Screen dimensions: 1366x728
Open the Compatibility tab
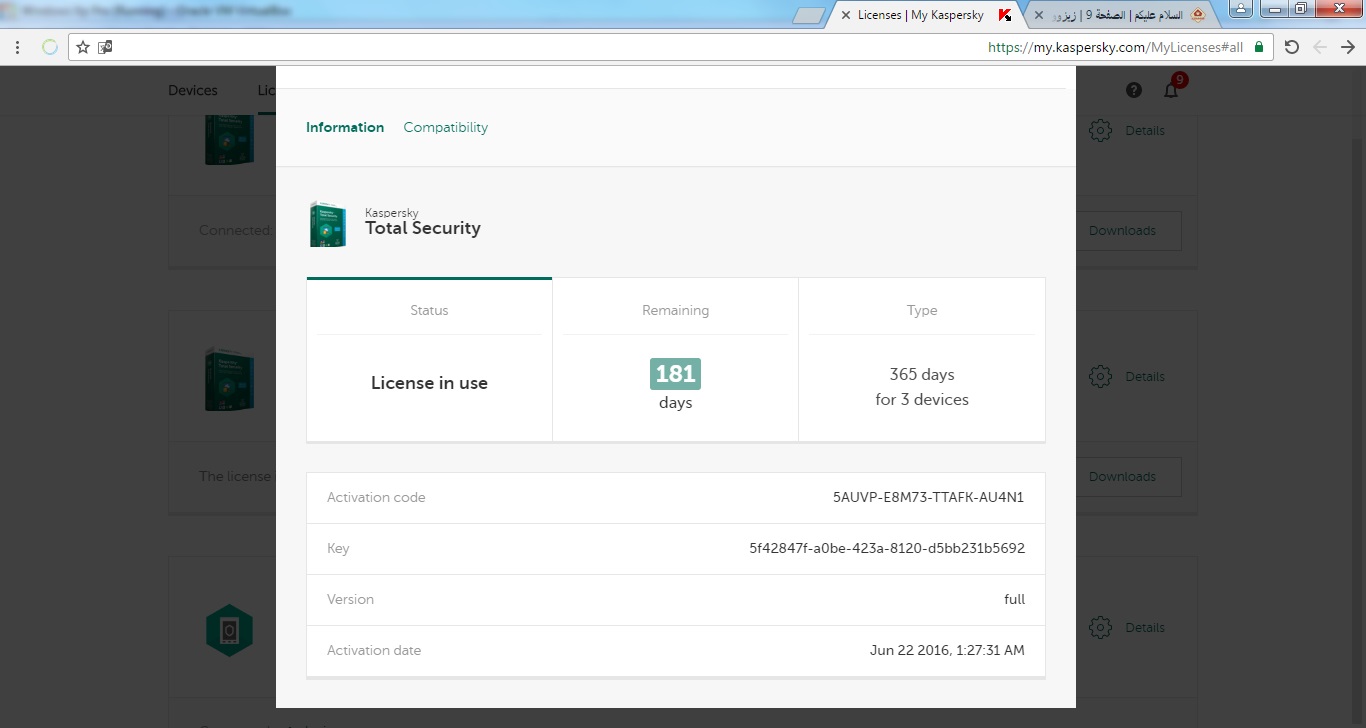click(x=445, y=127)
